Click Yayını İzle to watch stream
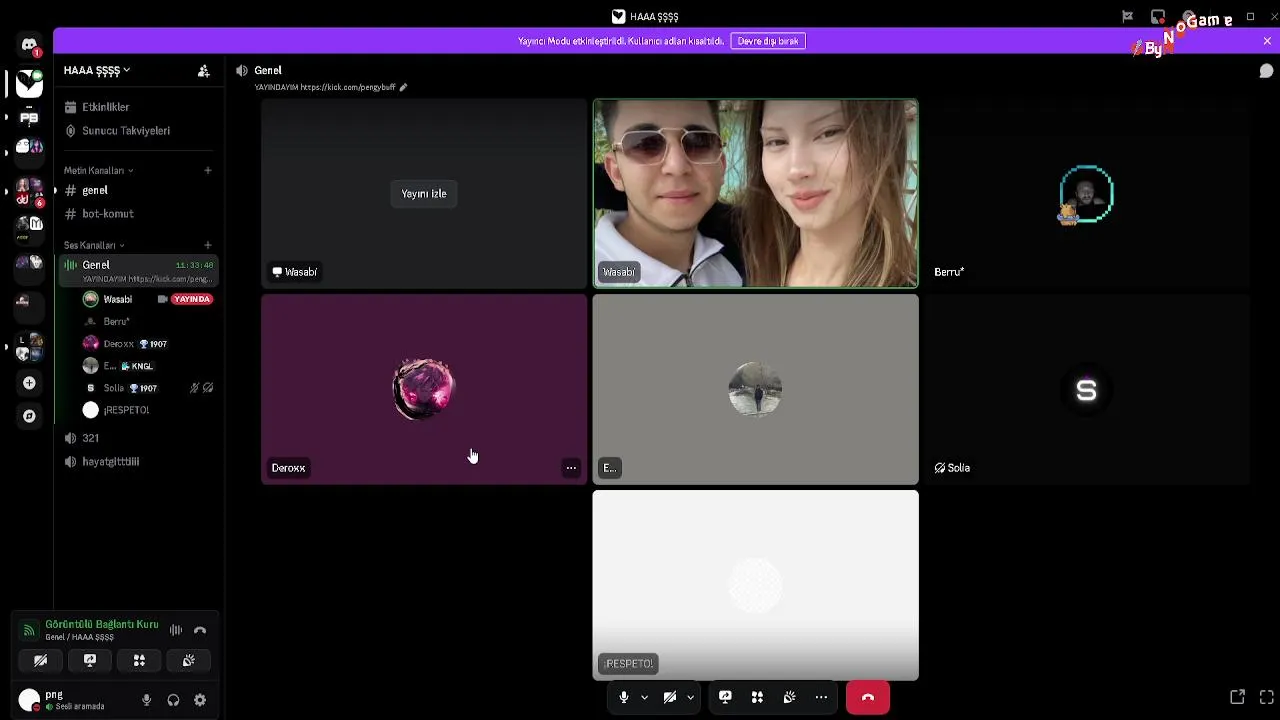The width and height of the screenshot is (1280, 720). 424,194
